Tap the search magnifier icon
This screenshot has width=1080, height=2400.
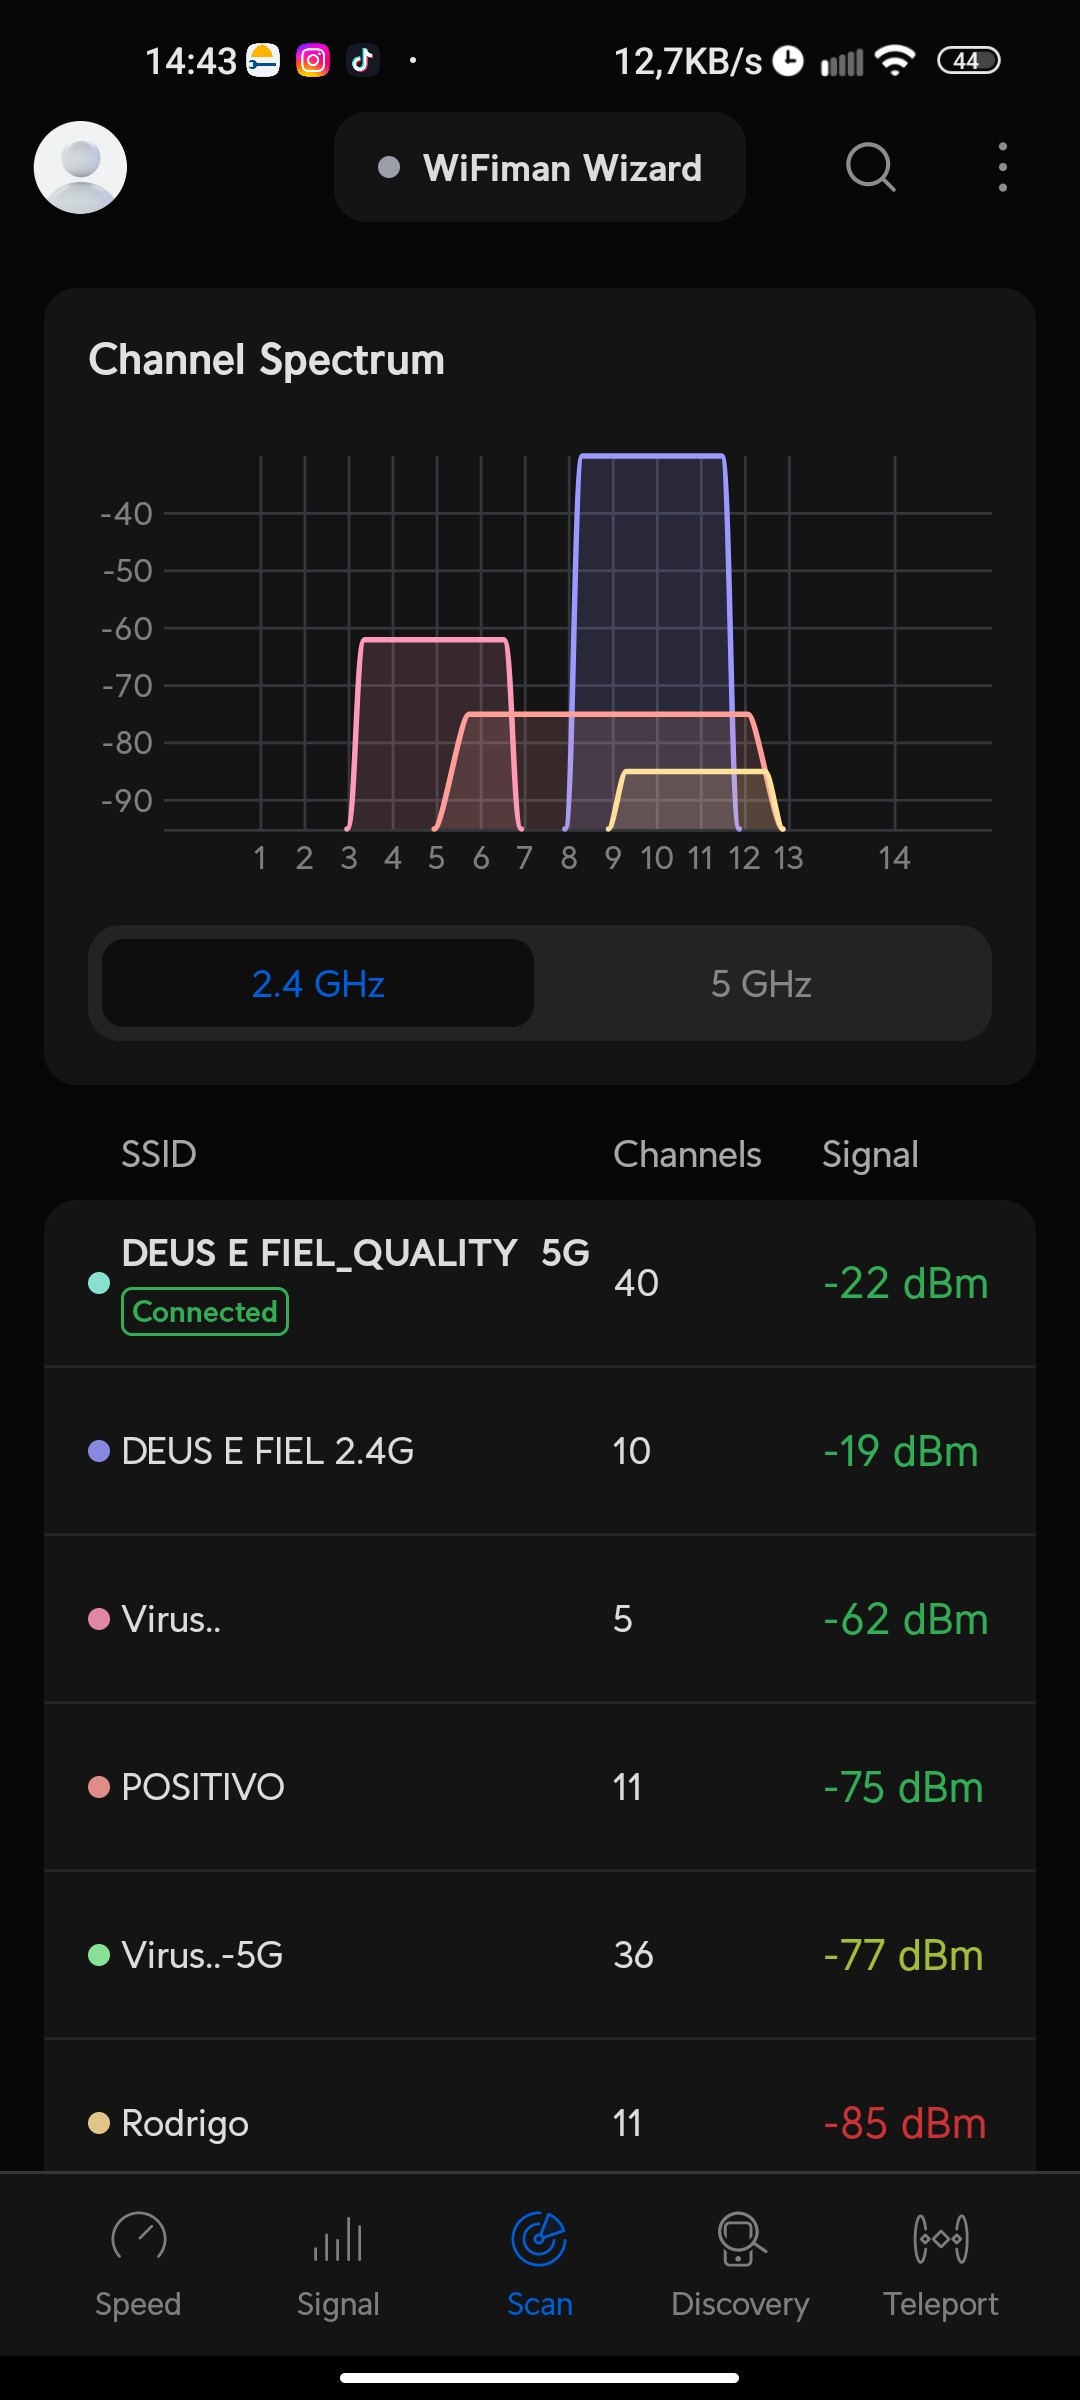(870, 167)
